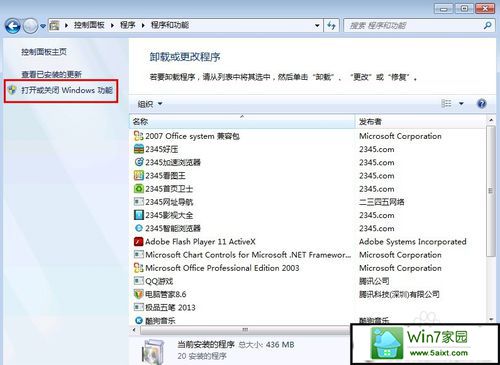Click the Adobe Flash Player red icon

point(138,241)
